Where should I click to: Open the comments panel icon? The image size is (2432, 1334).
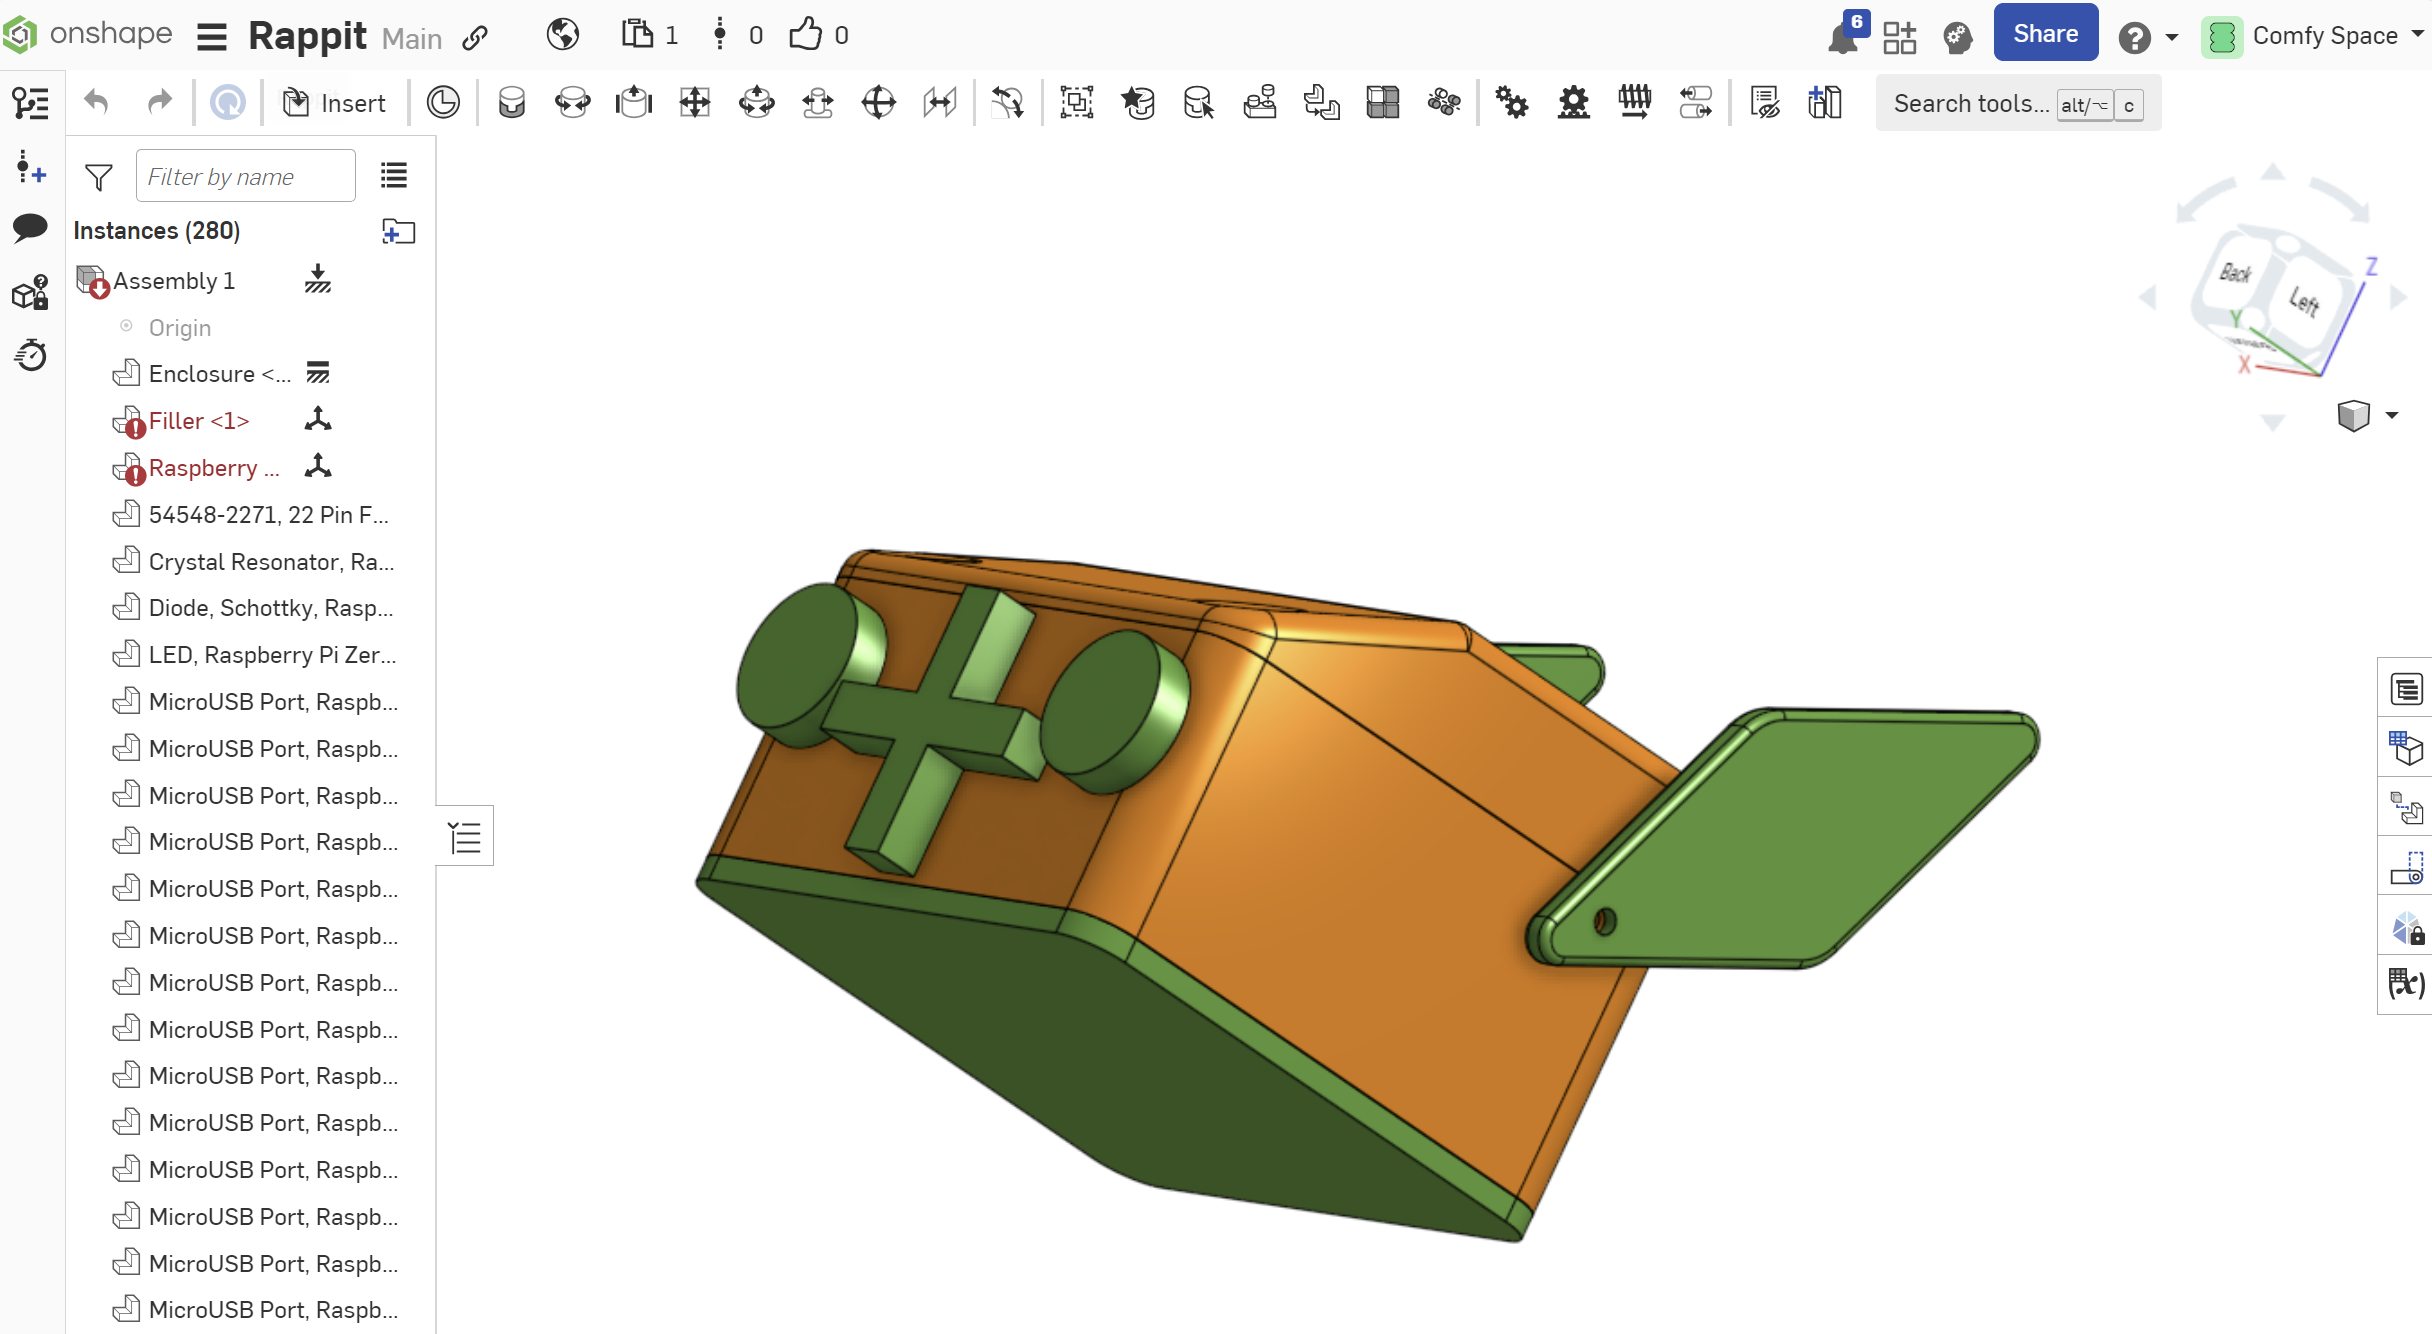point(30,228)
